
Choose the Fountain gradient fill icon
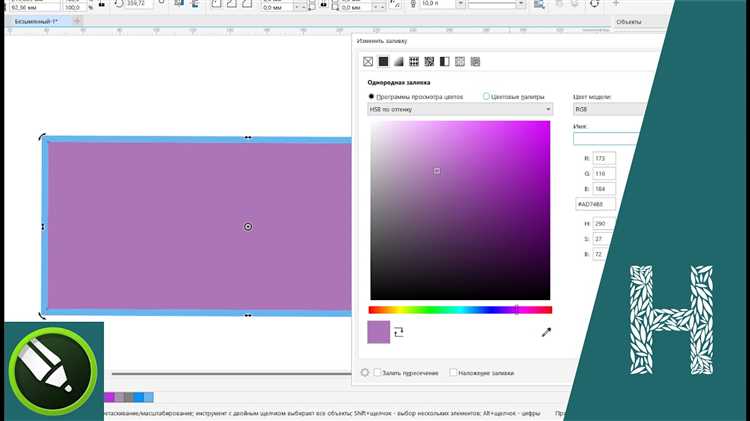(x=398, y=62)
